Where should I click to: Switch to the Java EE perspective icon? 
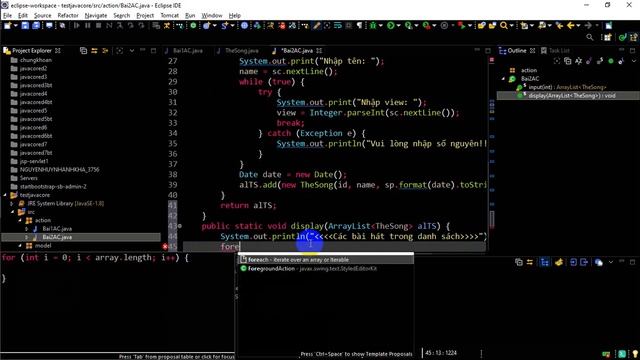pyautogui.click(x=622, y=37)
